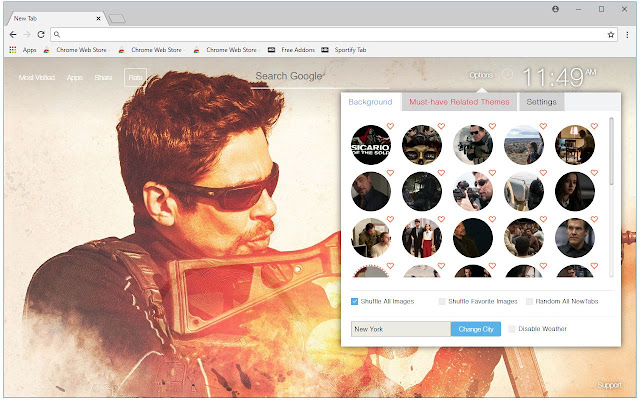Click the Options menu label
The width and height of the screenshot is (640, 400).
(481, 75)
